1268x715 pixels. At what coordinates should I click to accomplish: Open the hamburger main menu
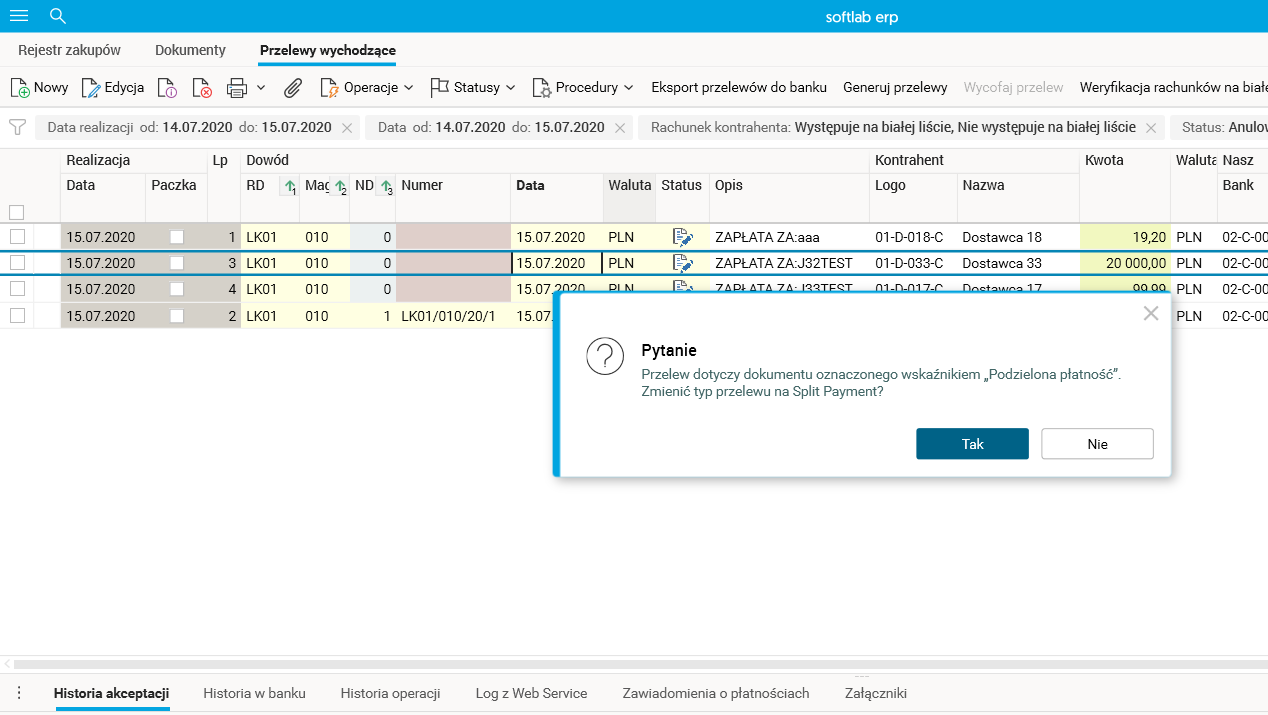coord(18,16)
